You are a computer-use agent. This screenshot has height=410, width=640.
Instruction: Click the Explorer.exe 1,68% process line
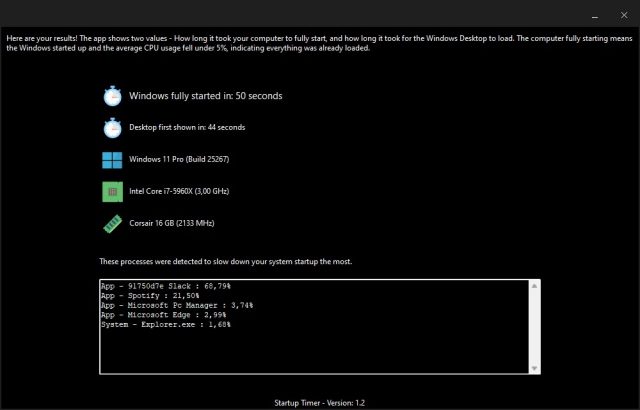pos(166,325)
